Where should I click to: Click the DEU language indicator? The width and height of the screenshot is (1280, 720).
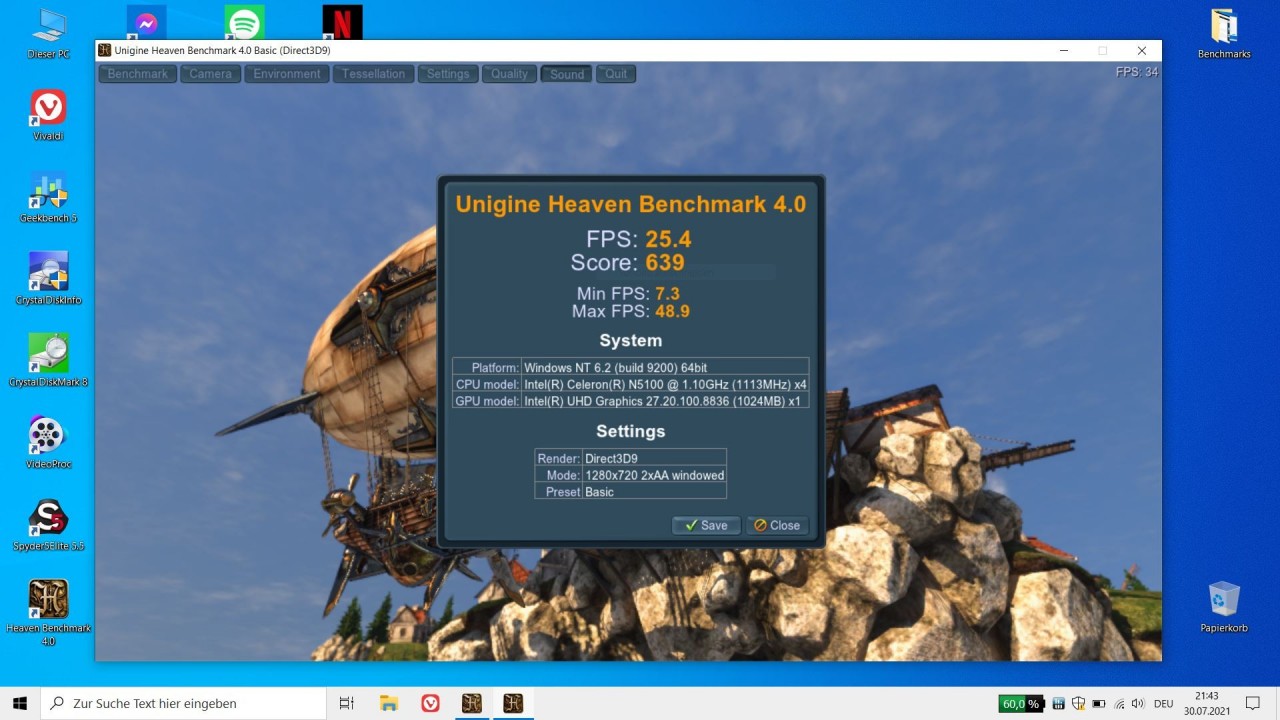(x=1163, y=704)
